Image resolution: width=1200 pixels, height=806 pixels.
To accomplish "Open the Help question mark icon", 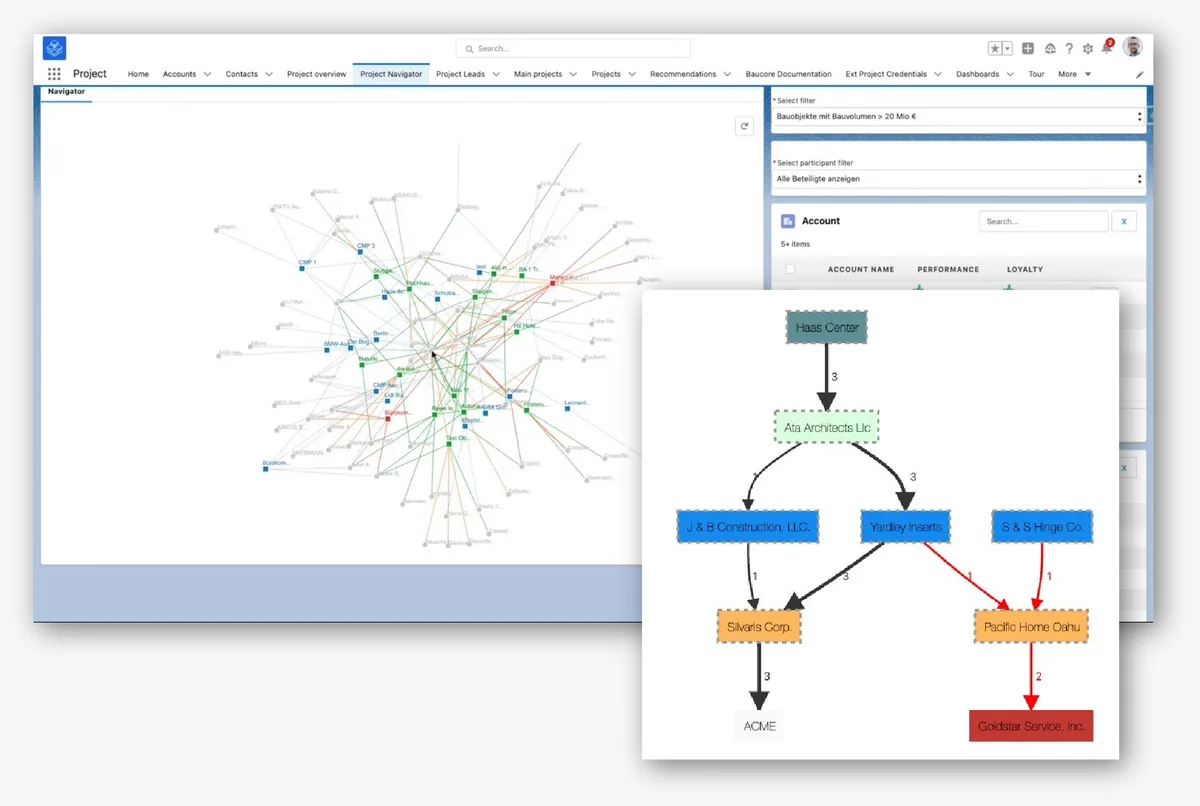I will pos(1069,48).
